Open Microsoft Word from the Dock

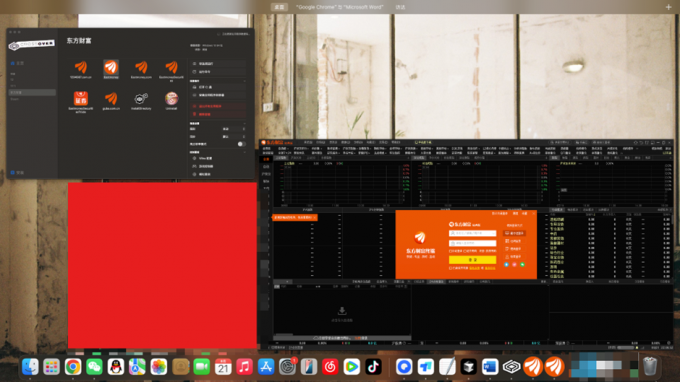click(x=490, y=367)
